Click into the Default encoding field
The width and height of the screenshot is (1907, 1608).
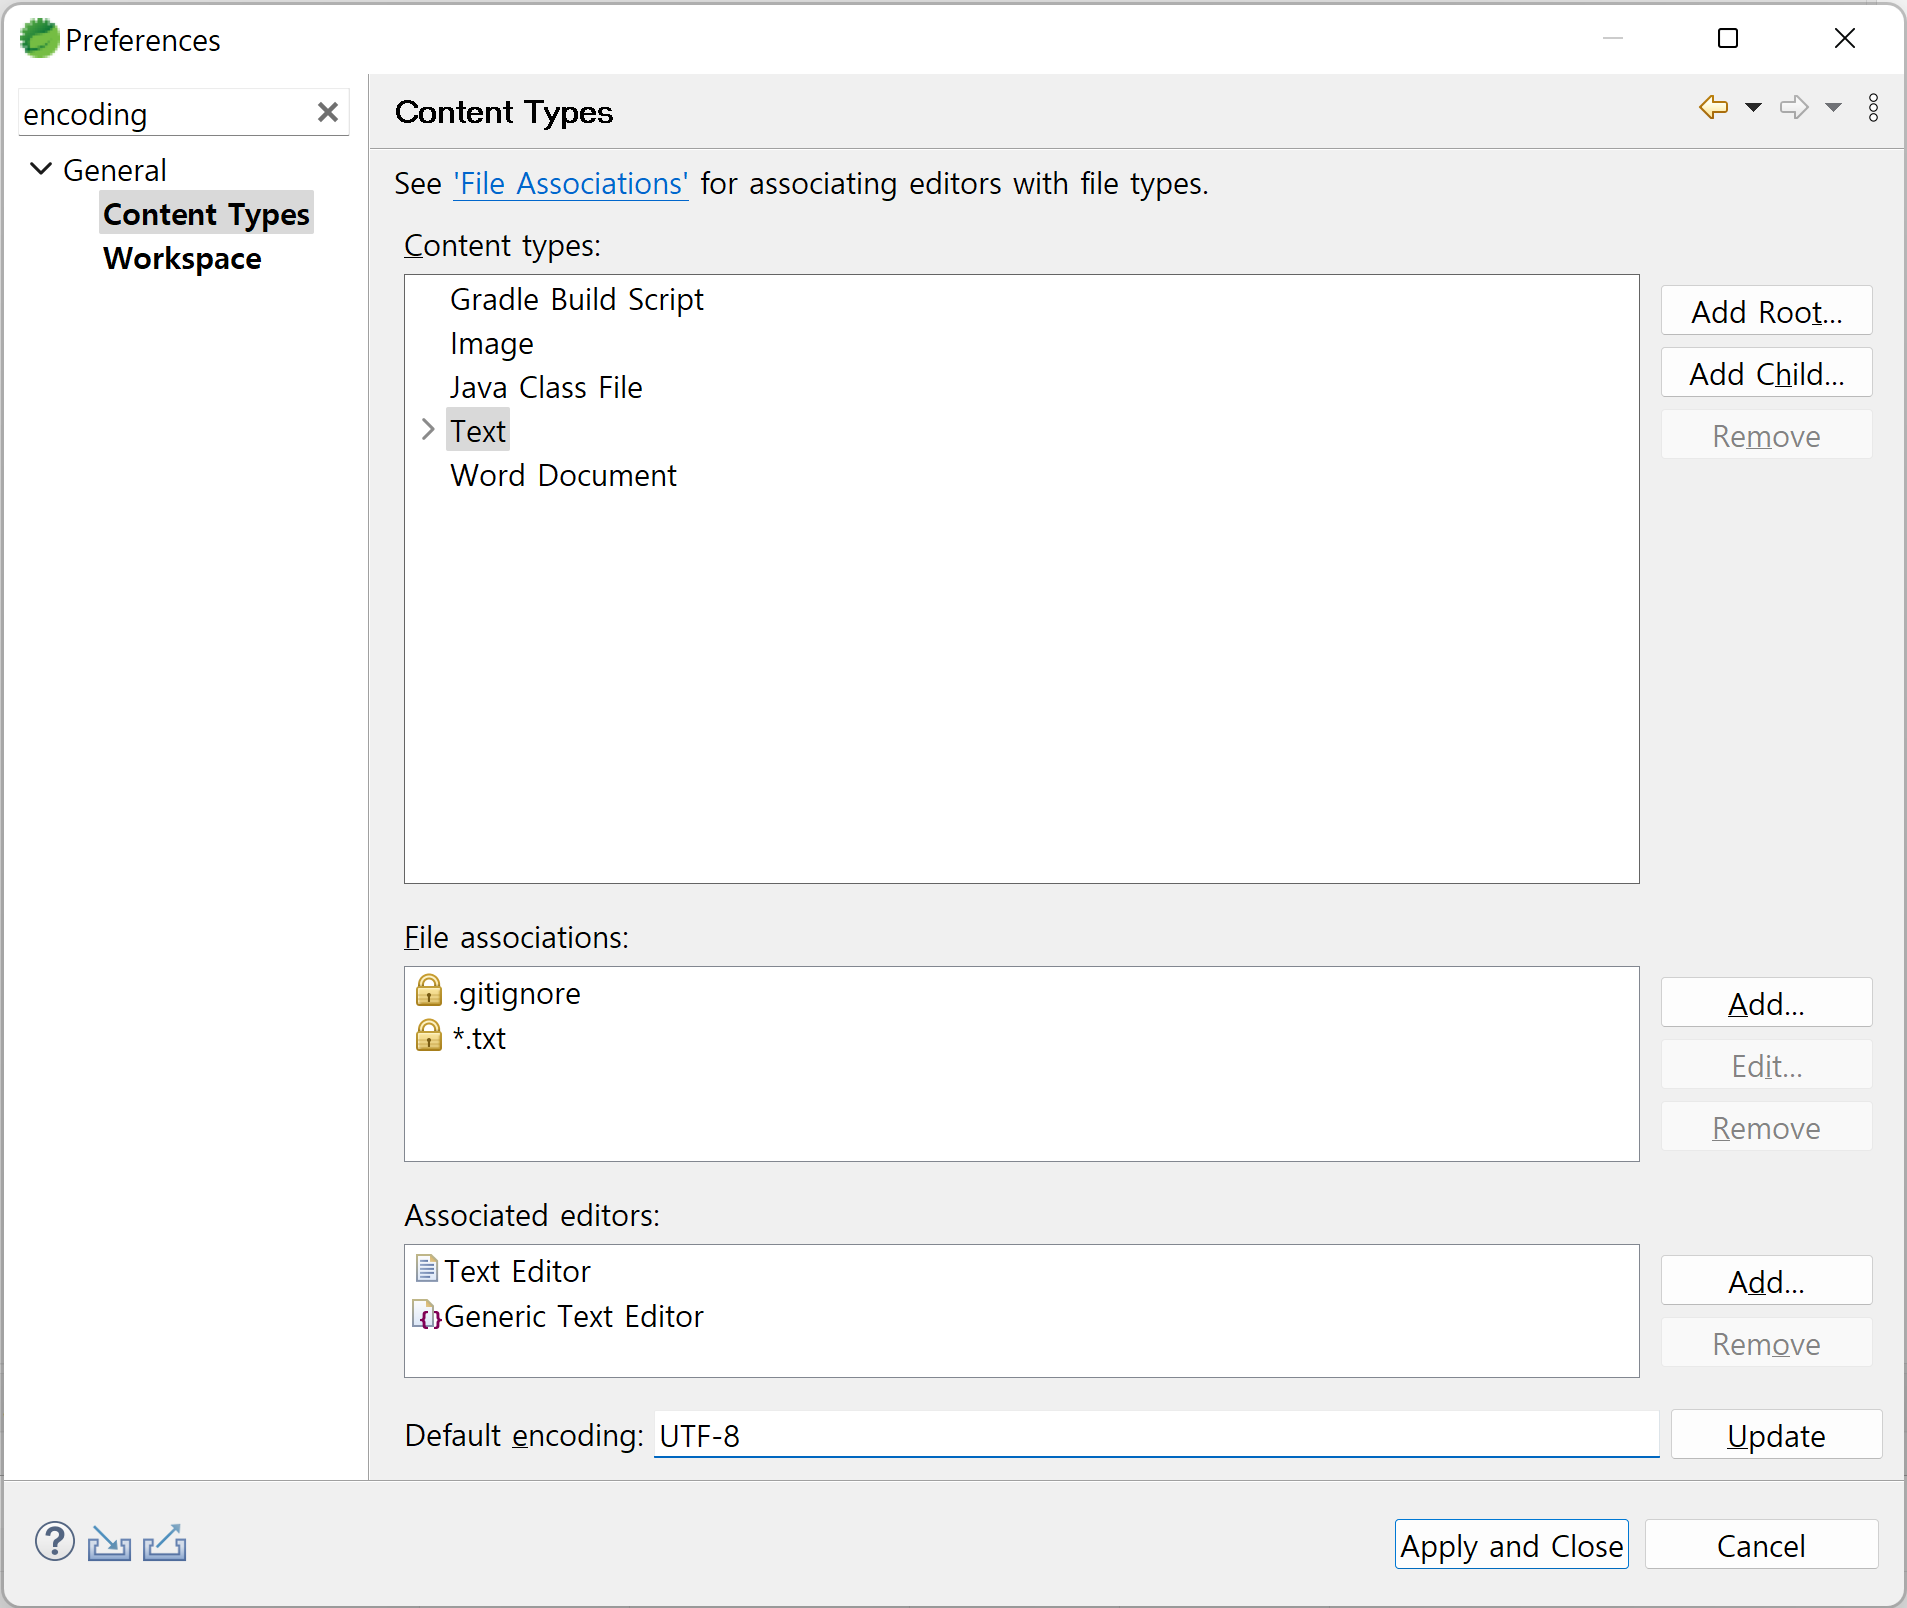point(1156,1435)
